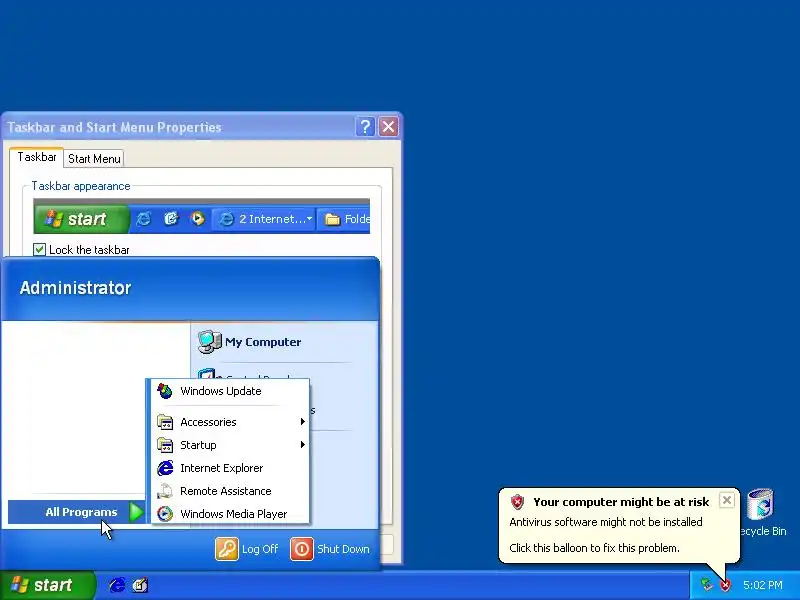The image size is (800, 600).
Task: Launch Internet Explorer from the programs list
Action: coord(230,468)
